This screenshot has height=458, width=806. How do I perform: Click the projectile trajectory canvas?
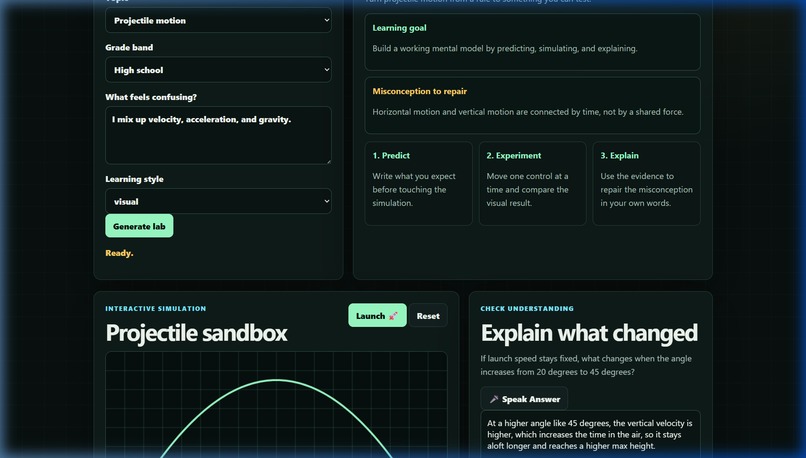click(276, 405)
